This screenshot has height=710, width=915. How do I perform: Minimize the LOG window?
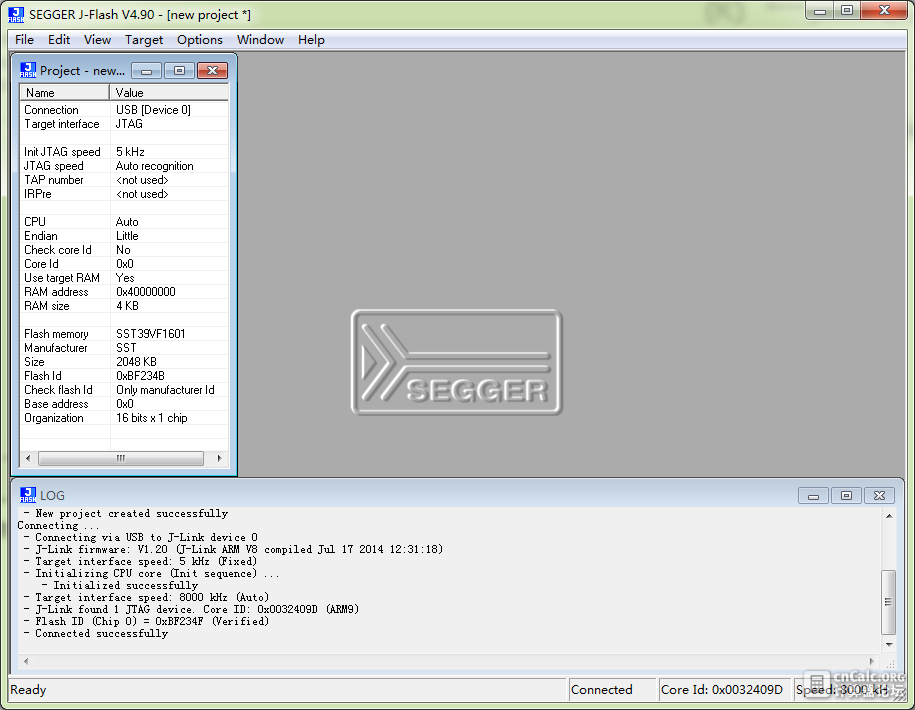pyautogui.click(x=813, y=495)
